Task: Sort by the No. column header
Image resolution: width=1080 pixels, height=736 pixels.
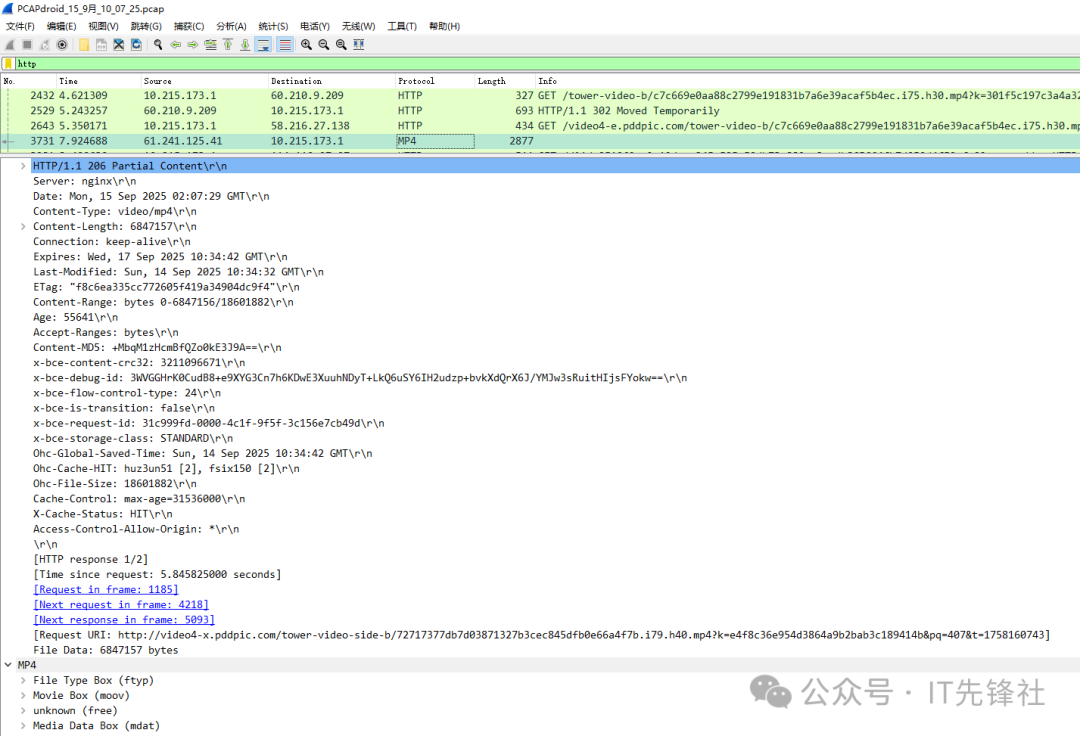Action: (28, 81)
